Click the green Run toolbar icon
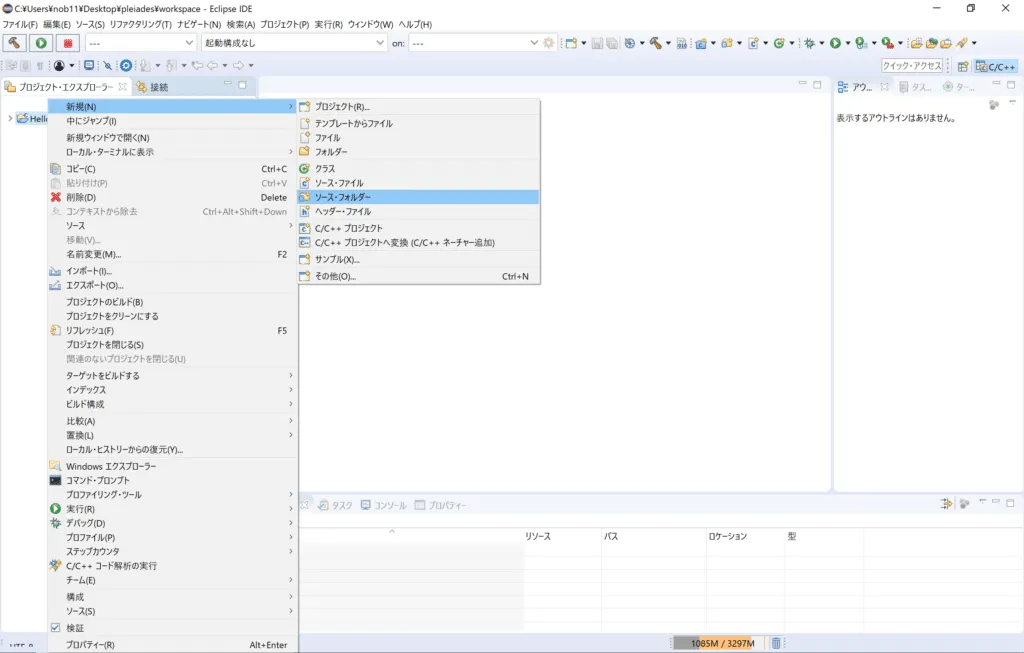Viewport: 1024px width, 653px height. (835, 43)
